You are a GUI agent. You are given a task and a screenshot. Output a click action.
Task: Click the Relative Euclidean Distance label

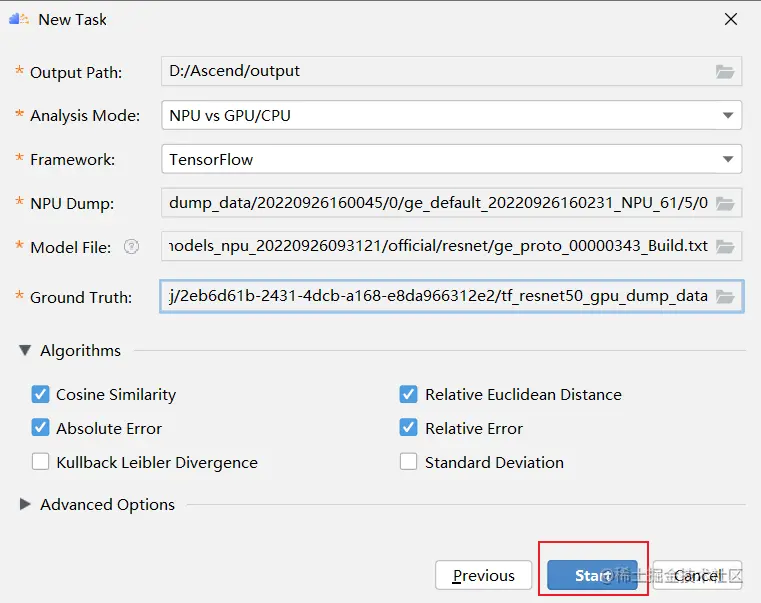coord(523,395)
